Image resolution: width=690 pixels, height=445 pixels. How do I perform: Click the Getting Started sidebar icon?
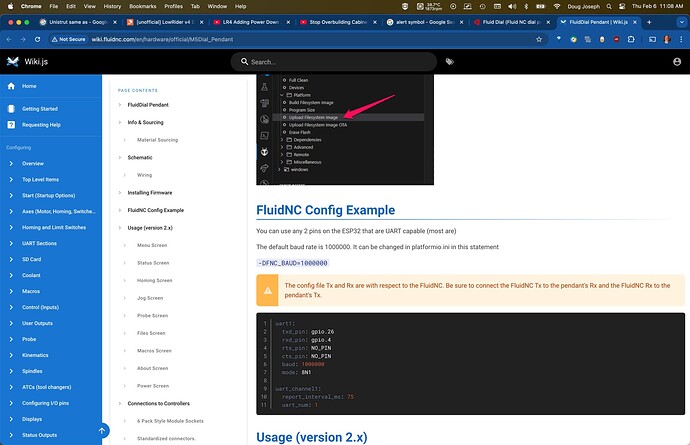click(x=11, y=109)
